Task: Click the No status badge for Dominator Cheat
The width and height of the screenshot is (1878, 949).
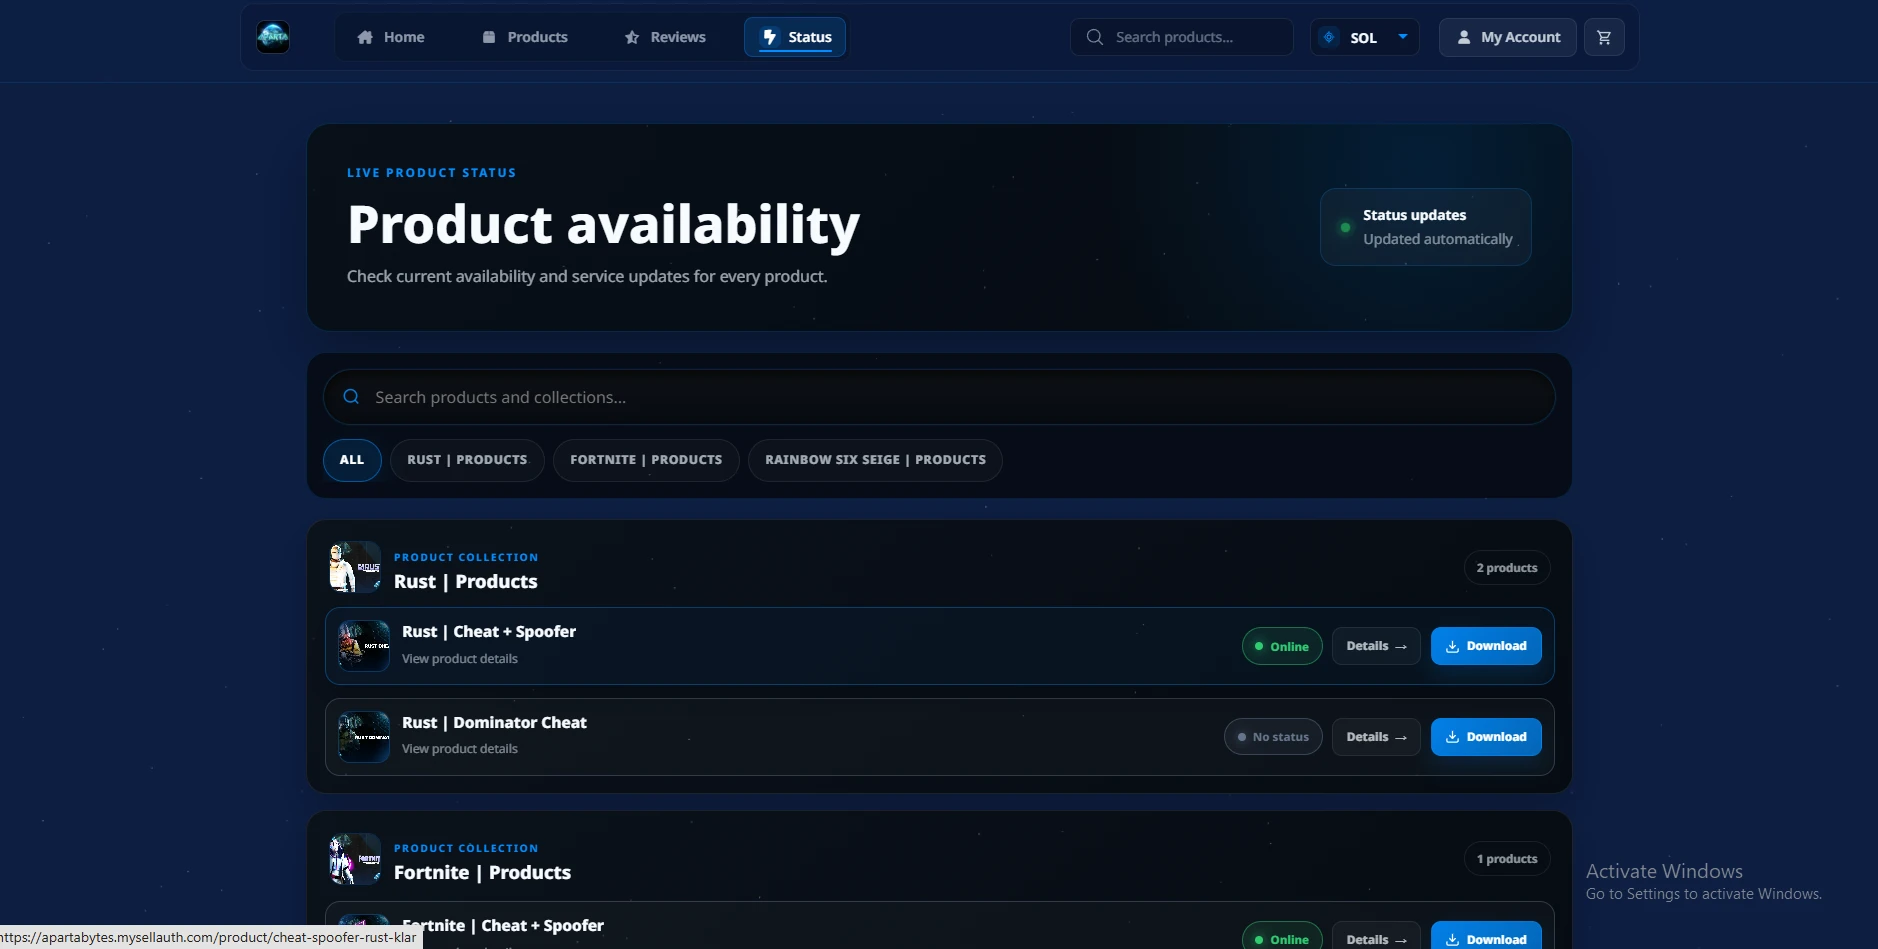Action: click(x=1273, y=737)
